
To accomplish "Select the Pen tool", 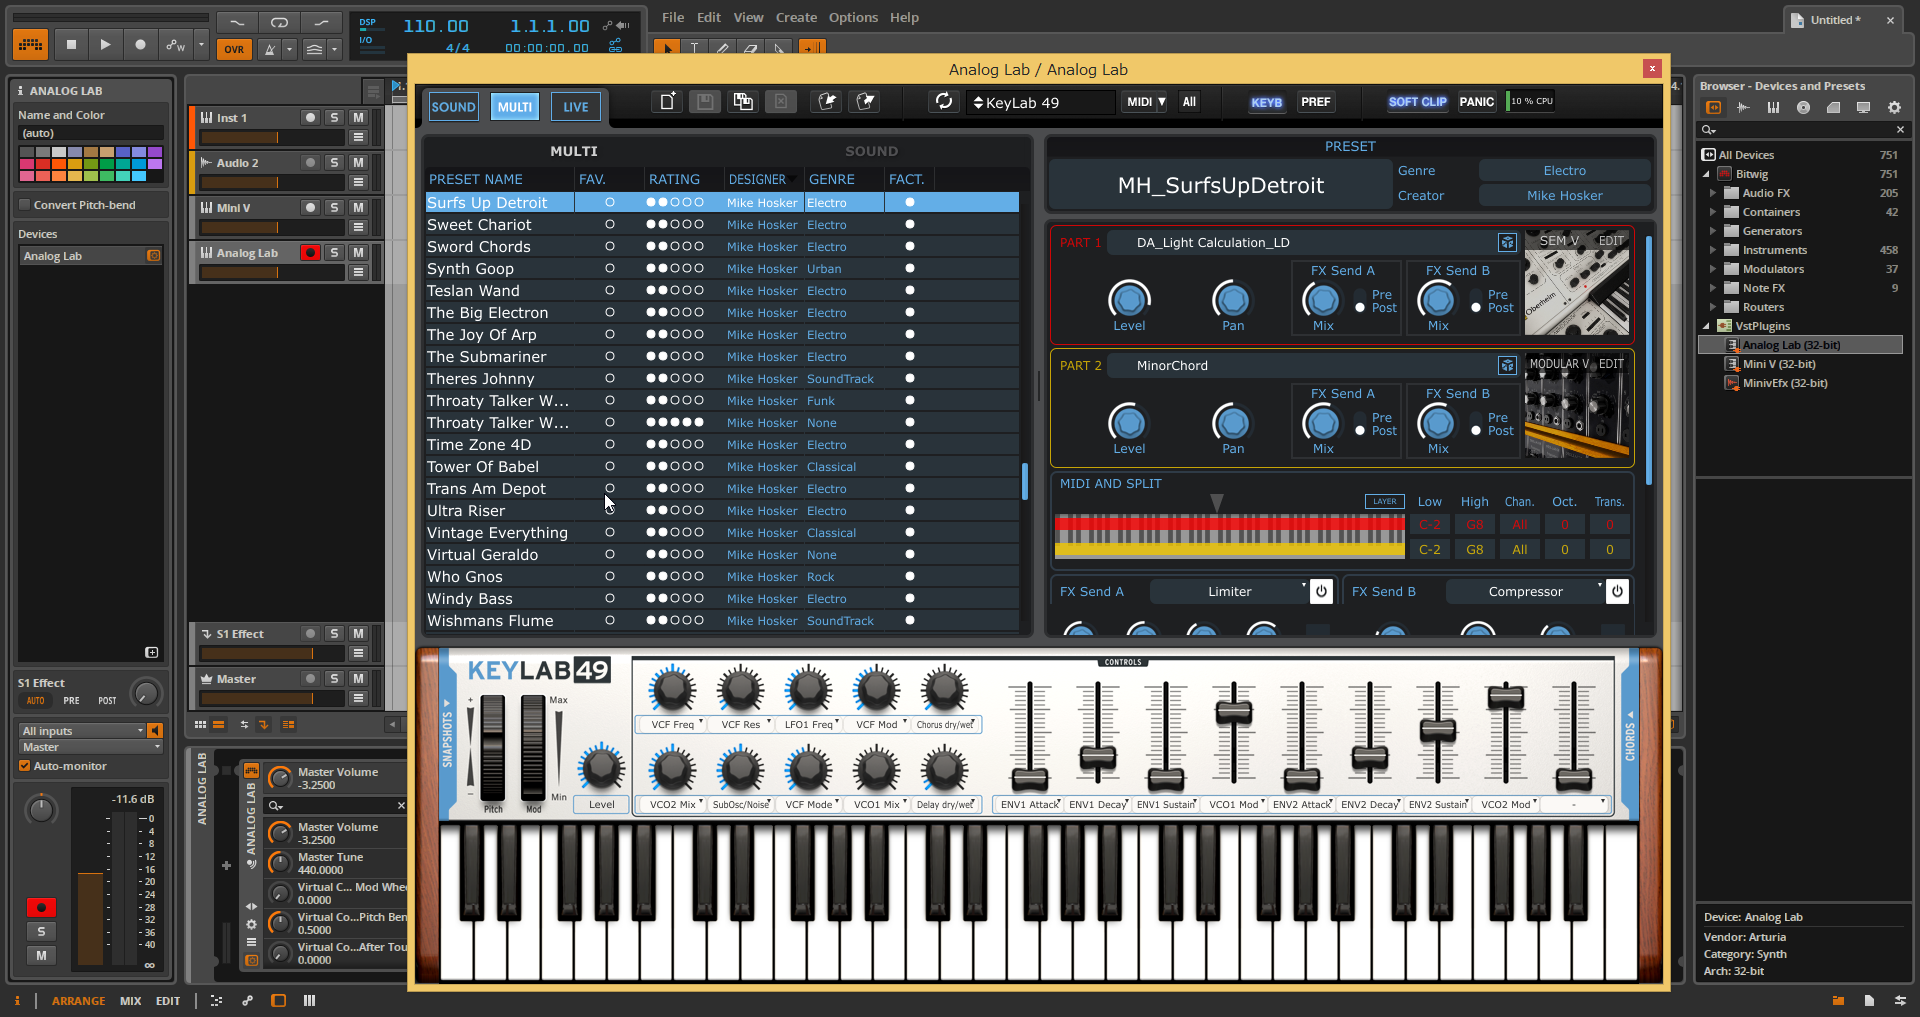I will [x=722, y=47].
